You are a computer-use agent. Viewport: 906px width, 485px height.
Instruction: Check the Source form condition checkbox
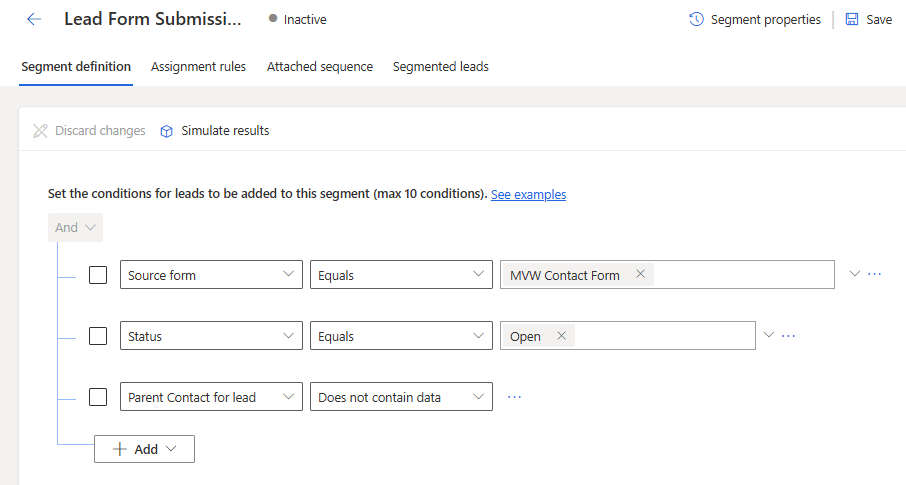click(98, 275)
